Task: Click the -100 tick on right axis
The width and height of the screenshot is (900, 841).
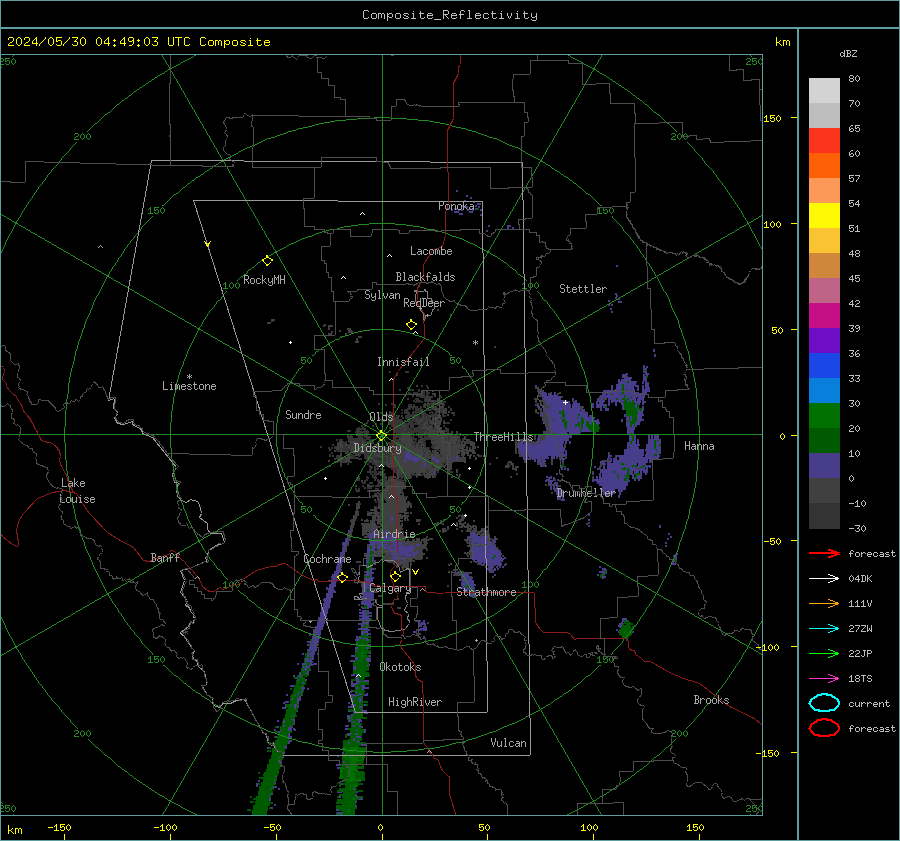Action: click(x=767, y=647)
